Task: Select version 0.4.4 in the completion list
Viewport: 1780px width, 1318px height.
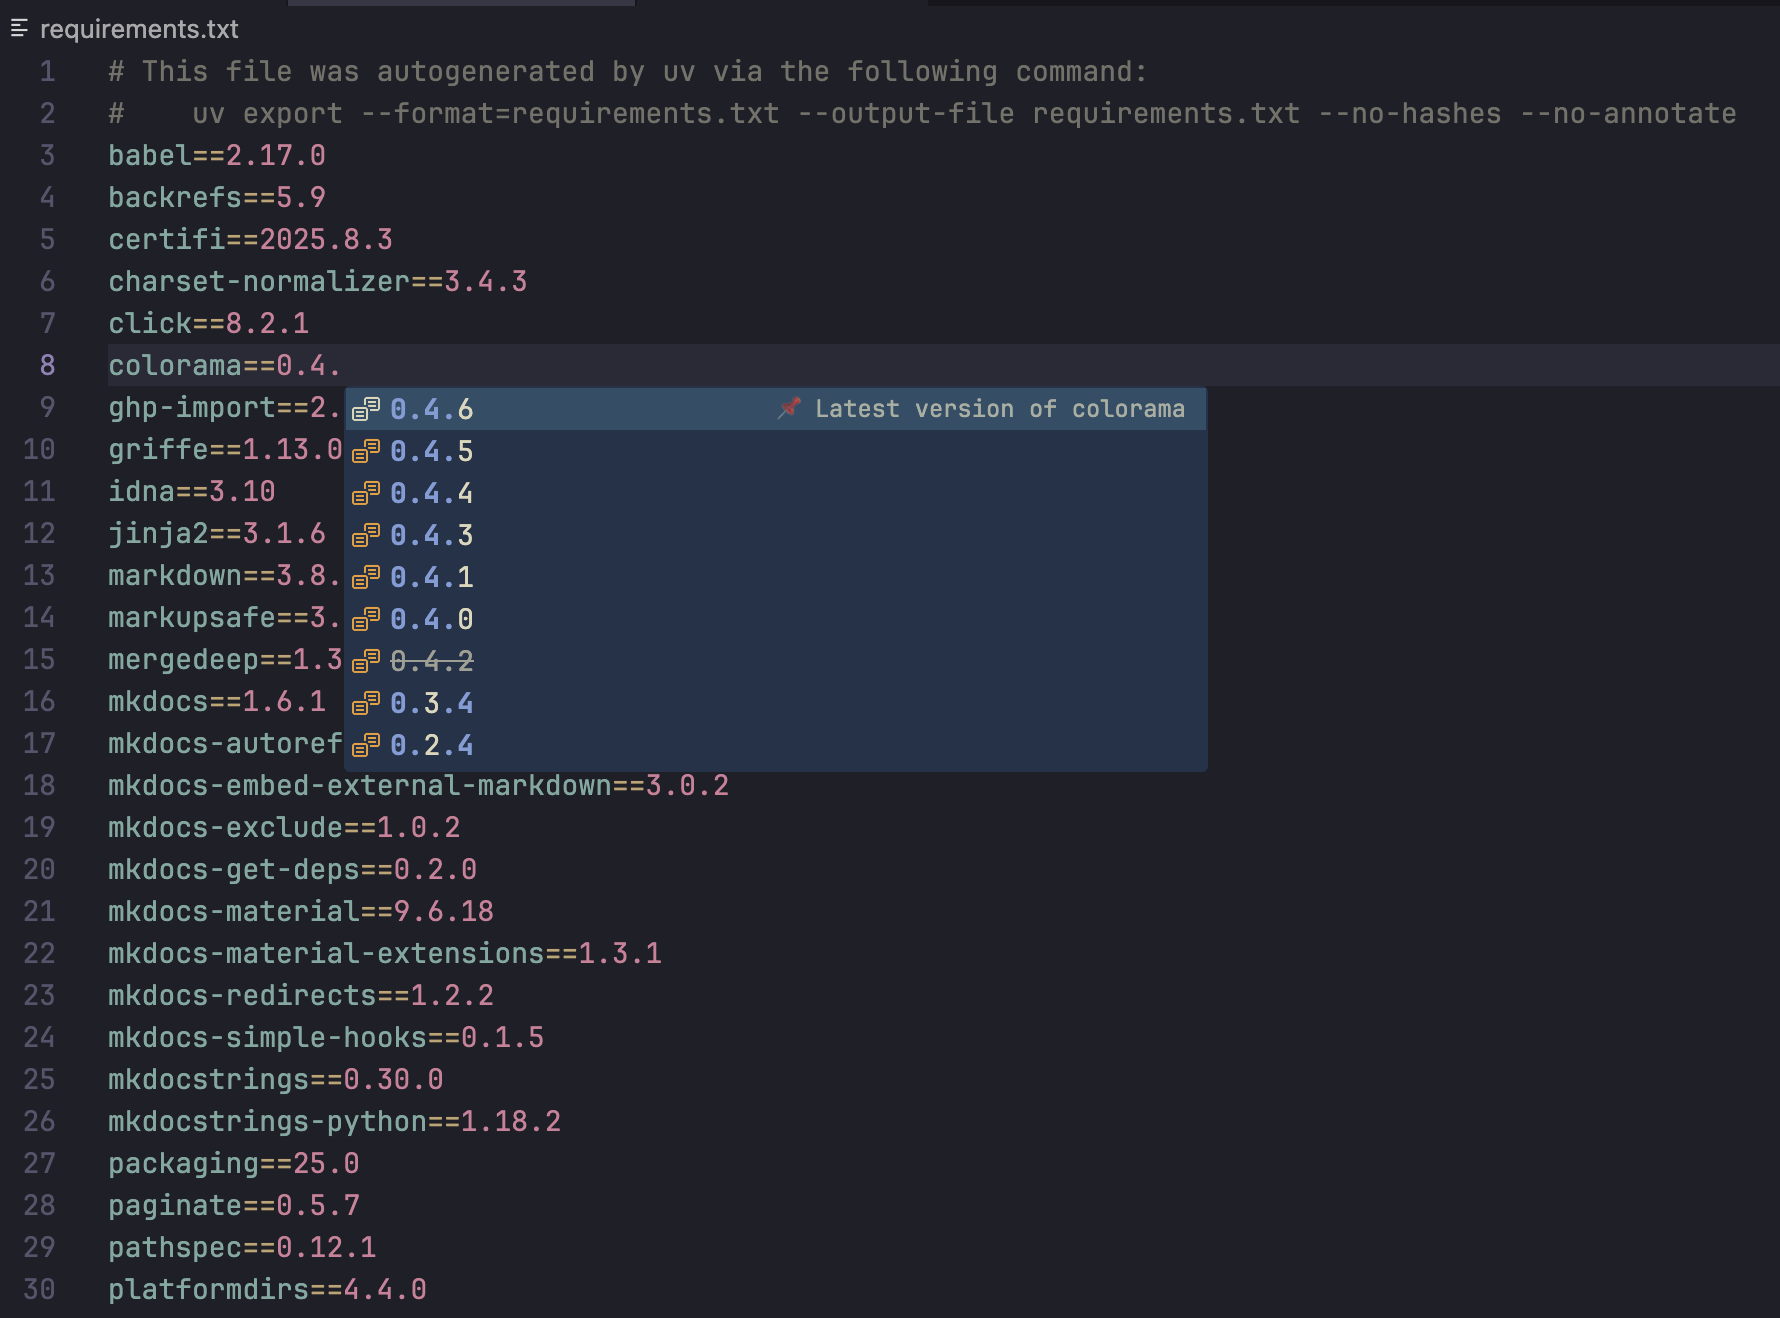Action: tap(776, 493)
